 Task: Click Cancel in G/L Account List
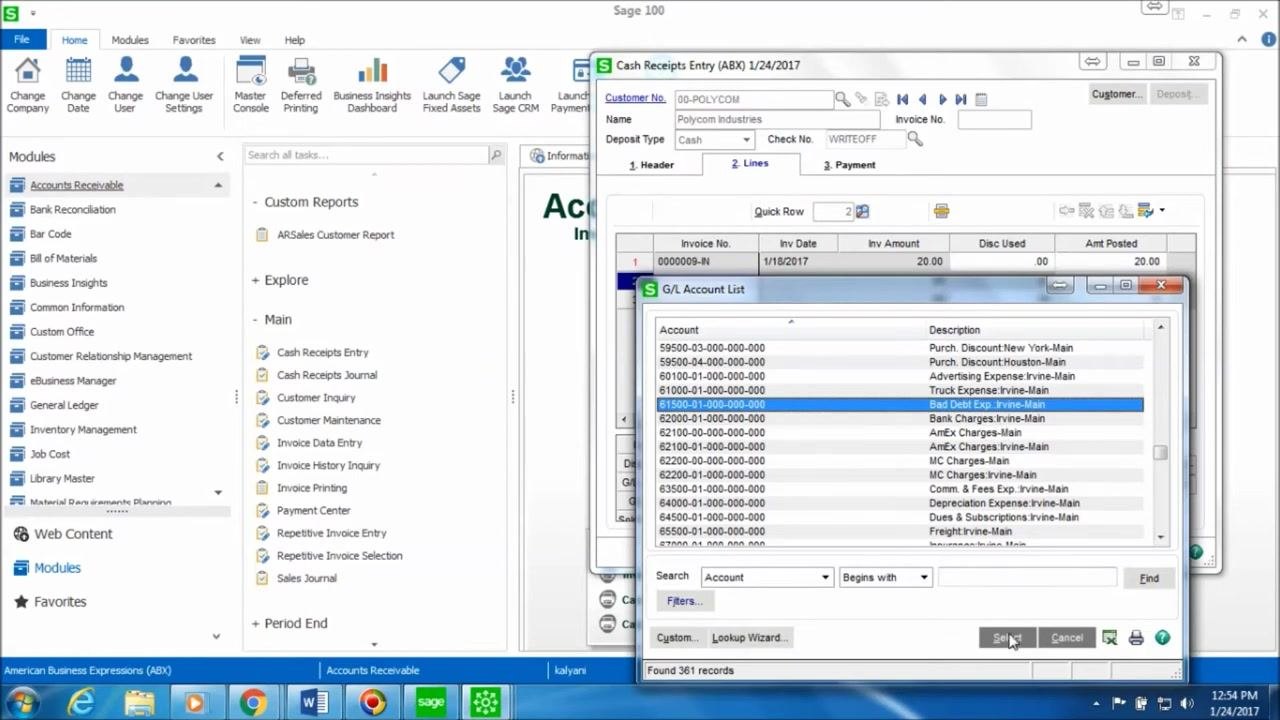[x=1067, y=638]
